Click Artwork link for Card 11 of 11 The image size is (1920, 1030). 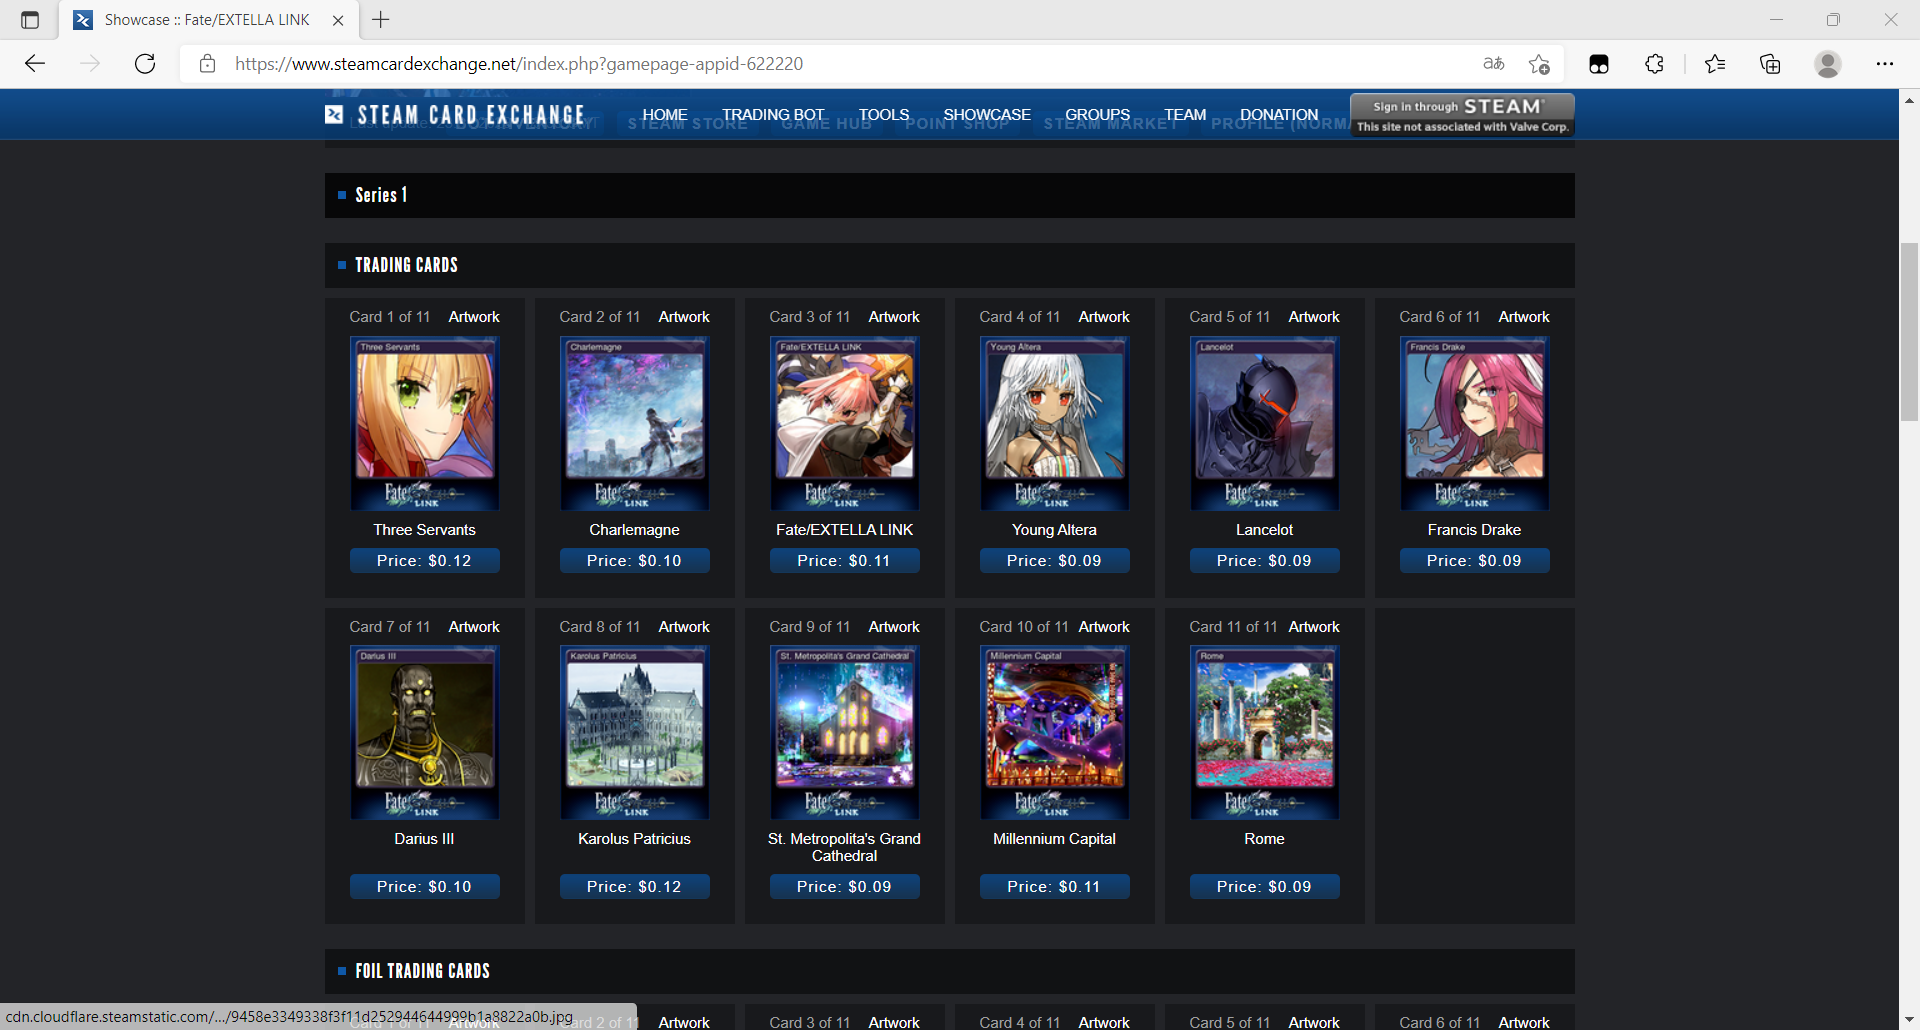1314,627
